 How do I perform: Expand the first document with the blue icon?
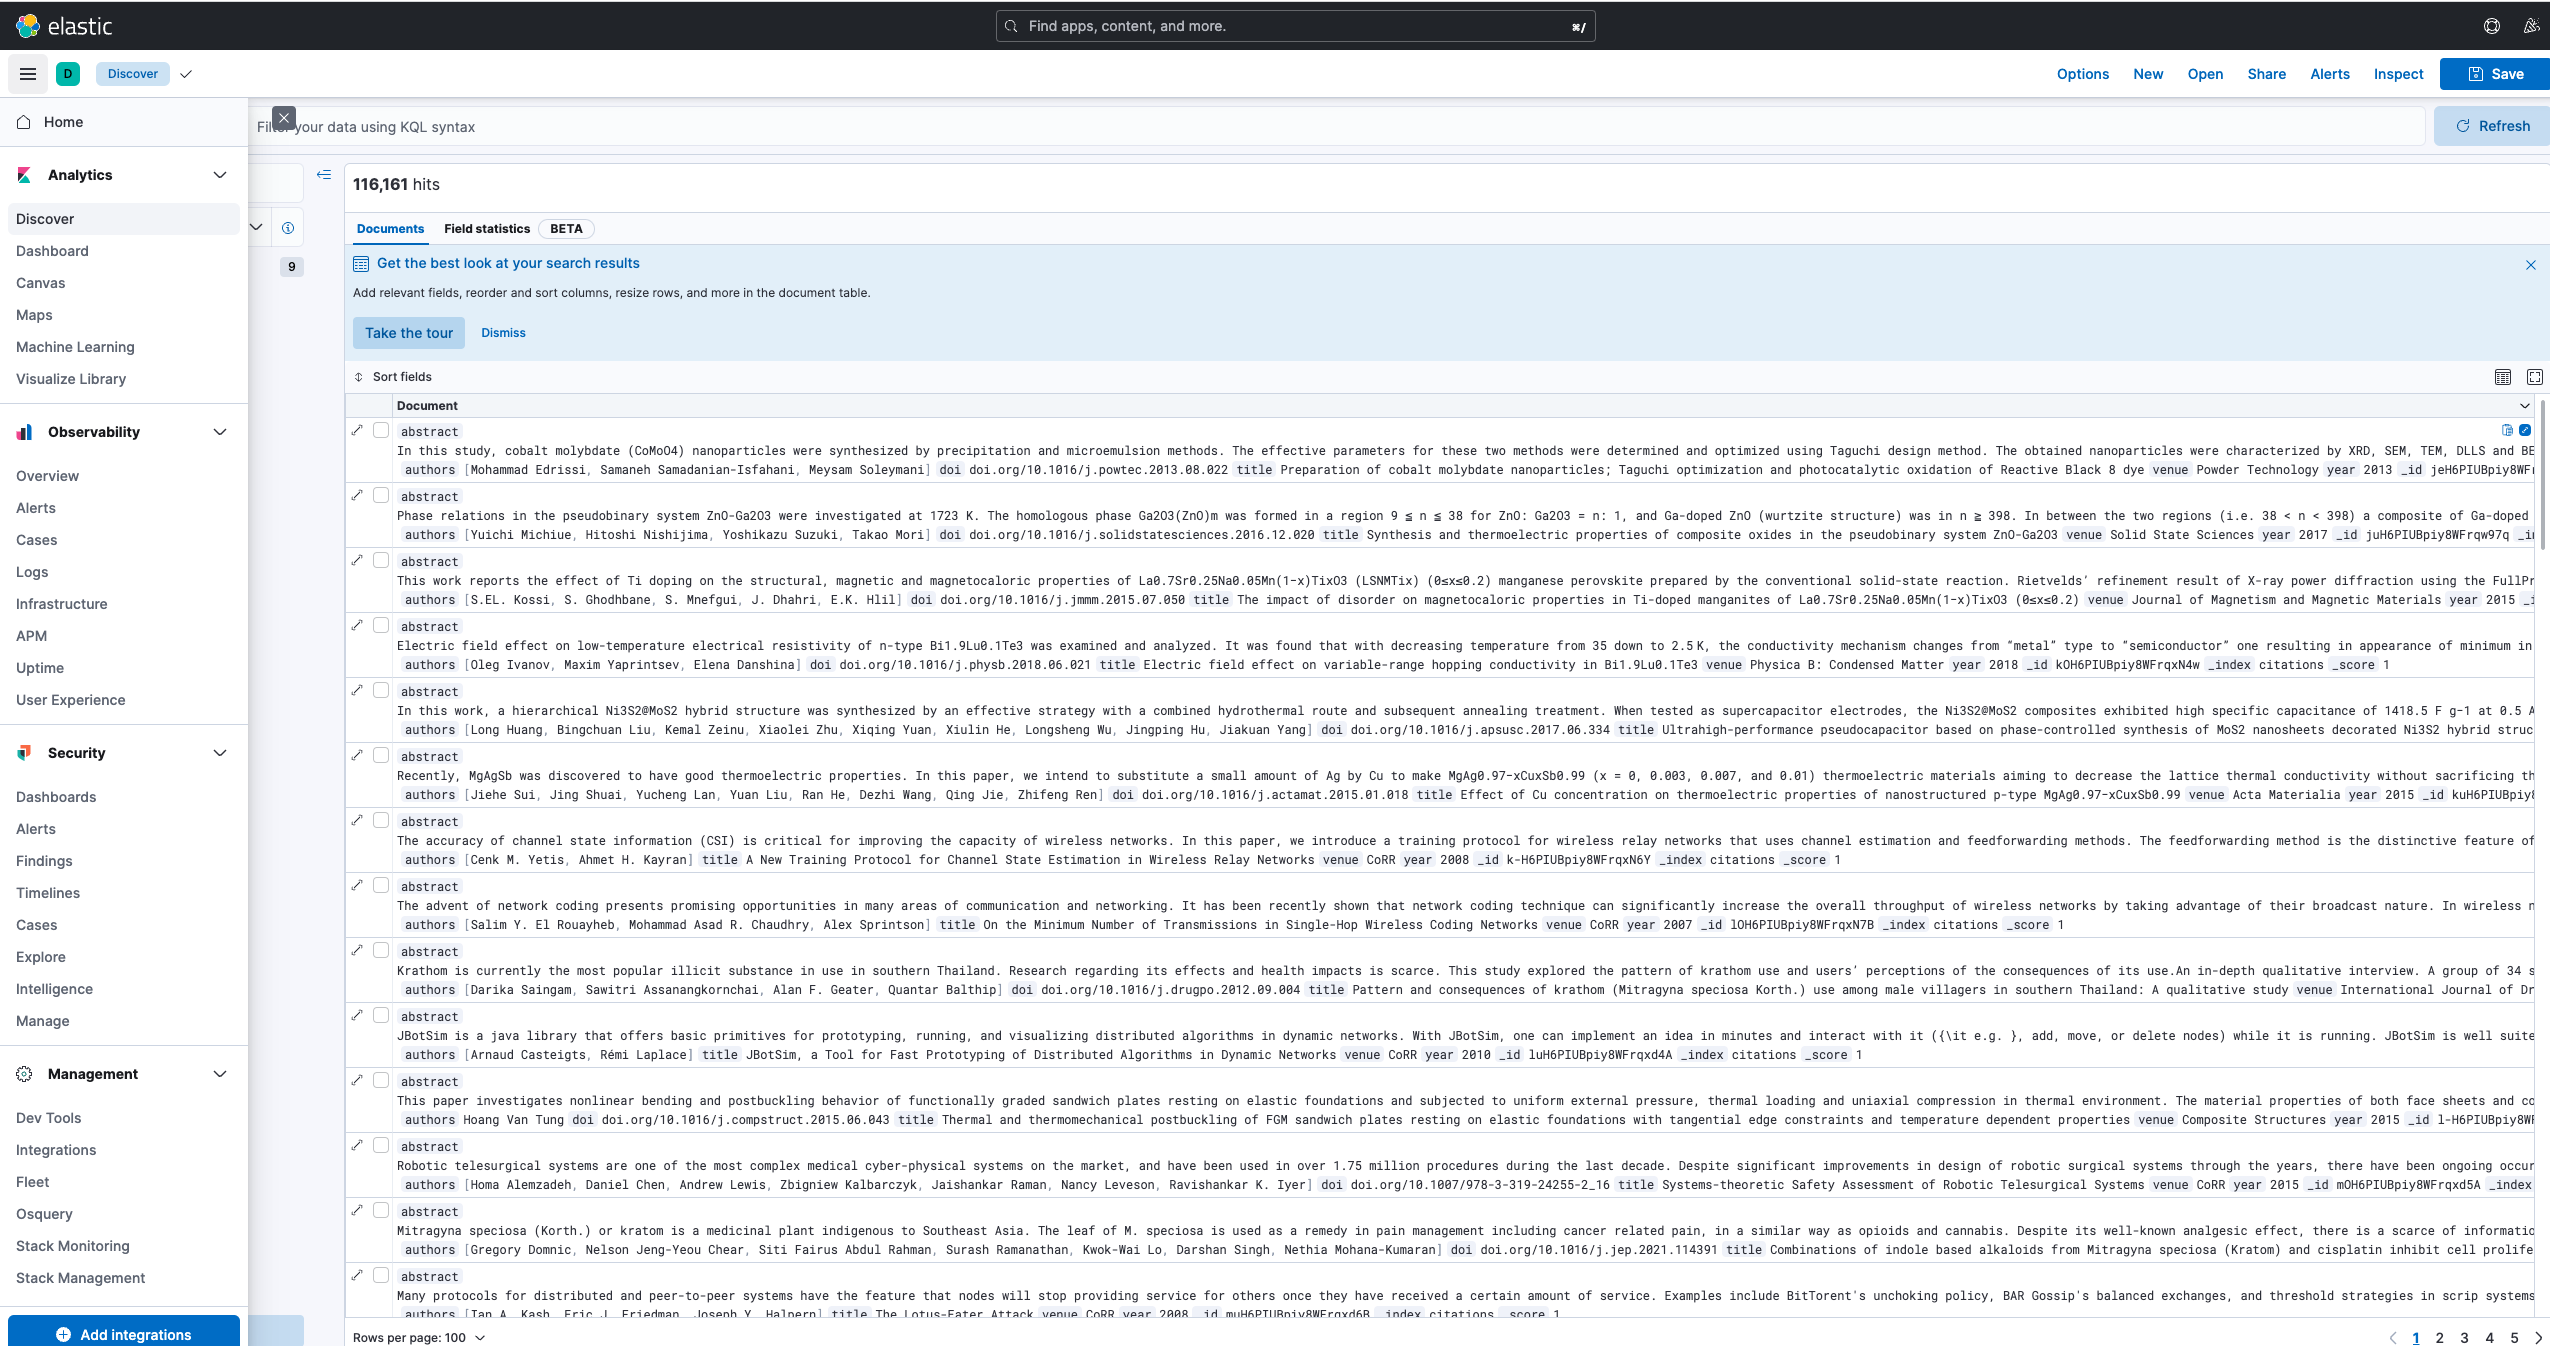[x=2527, y=430]
